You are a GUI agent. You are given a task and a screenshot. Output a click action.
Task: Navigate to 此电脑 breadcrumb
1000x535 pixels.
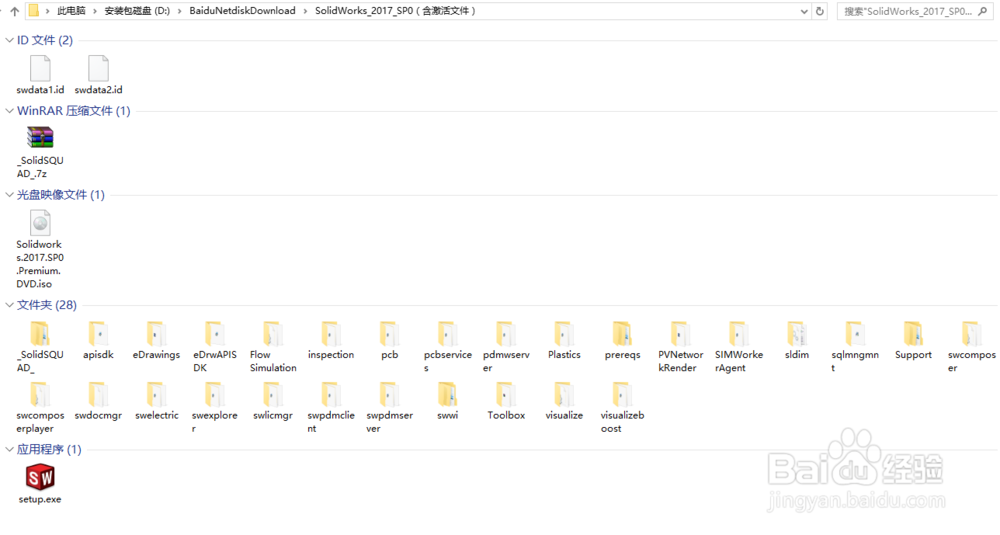tap(71, 11)
